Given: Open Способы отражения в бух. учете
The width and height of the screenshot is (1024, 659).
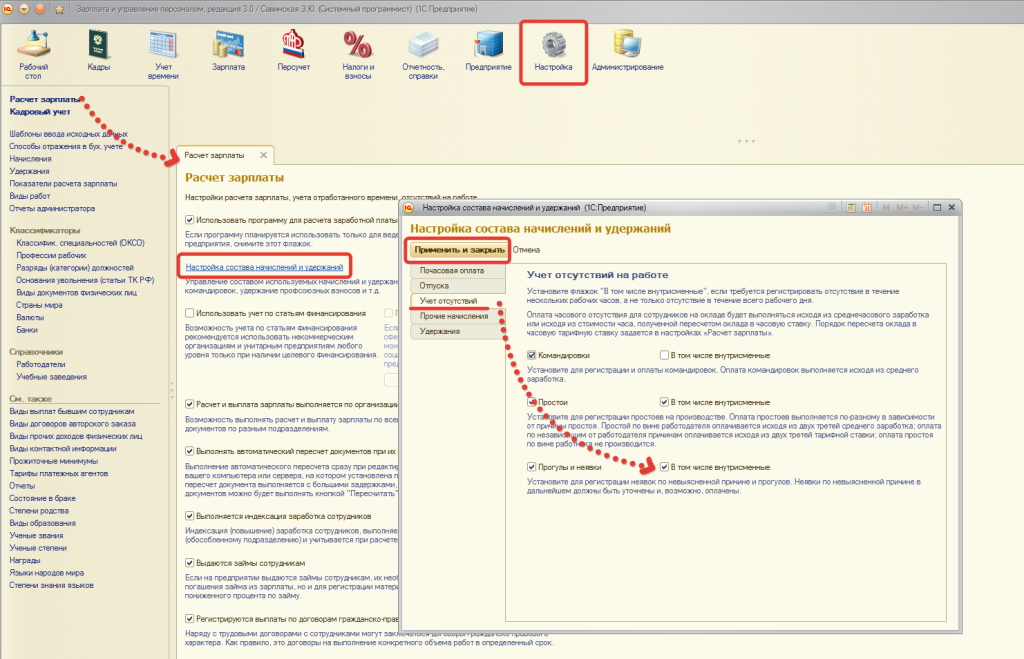Looking at the screenshot, I should click(x=66, y=146).
